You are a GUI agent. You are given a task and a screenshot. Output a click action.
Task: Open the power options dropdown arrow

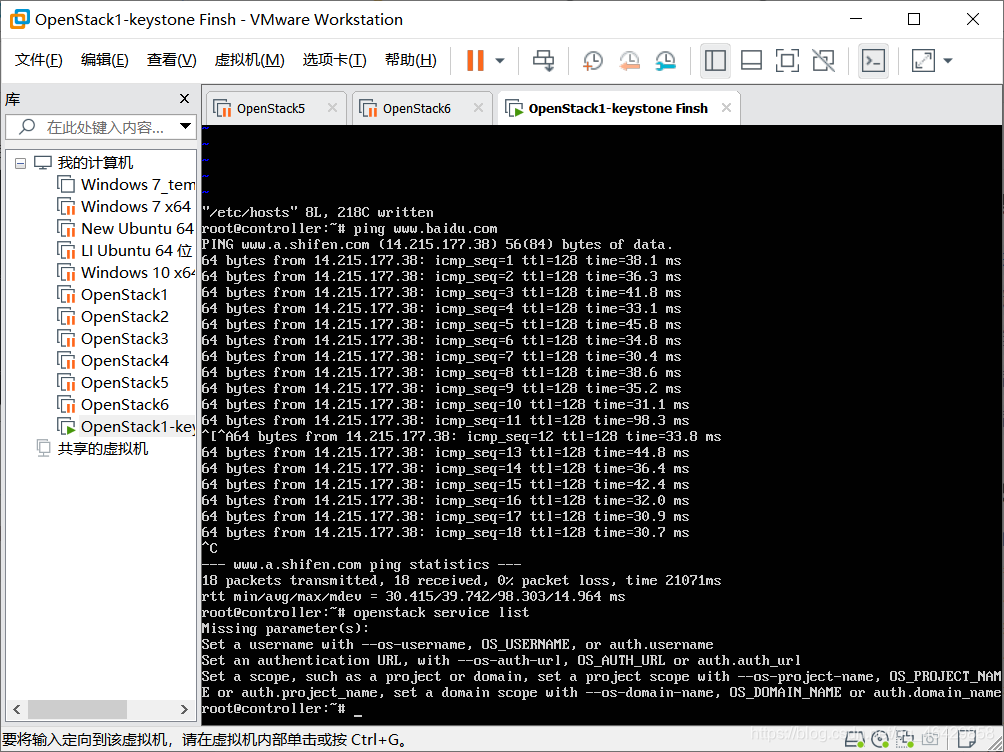pos(500,61)
